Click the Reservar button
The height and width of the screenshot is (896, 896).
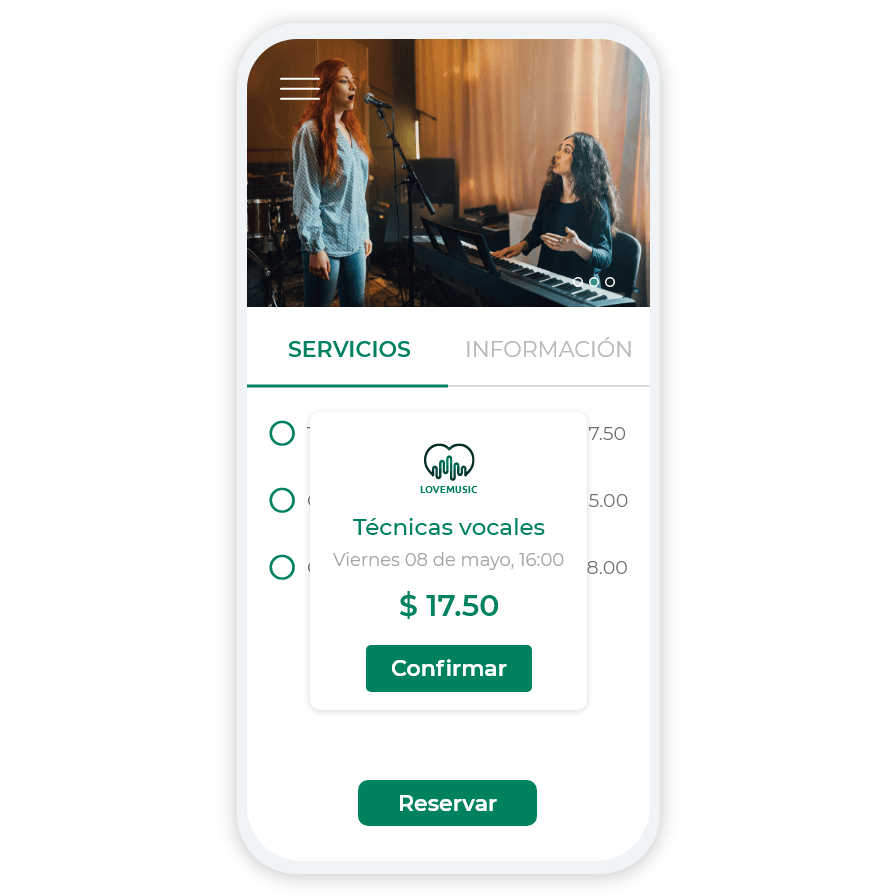coord(447,803)
